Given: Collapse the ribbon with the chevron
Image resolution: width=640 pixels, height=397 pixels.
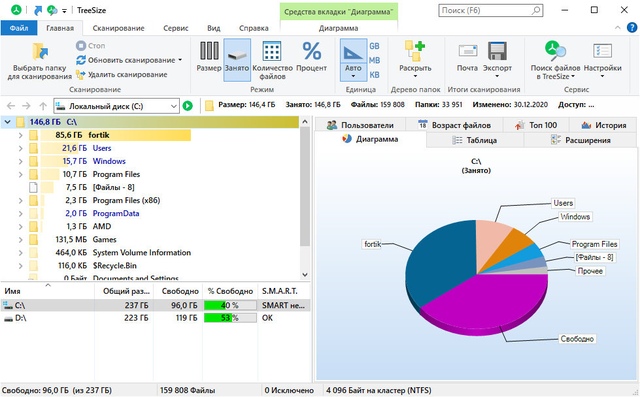Looking at the screenshot, I should tap(618, 28).
